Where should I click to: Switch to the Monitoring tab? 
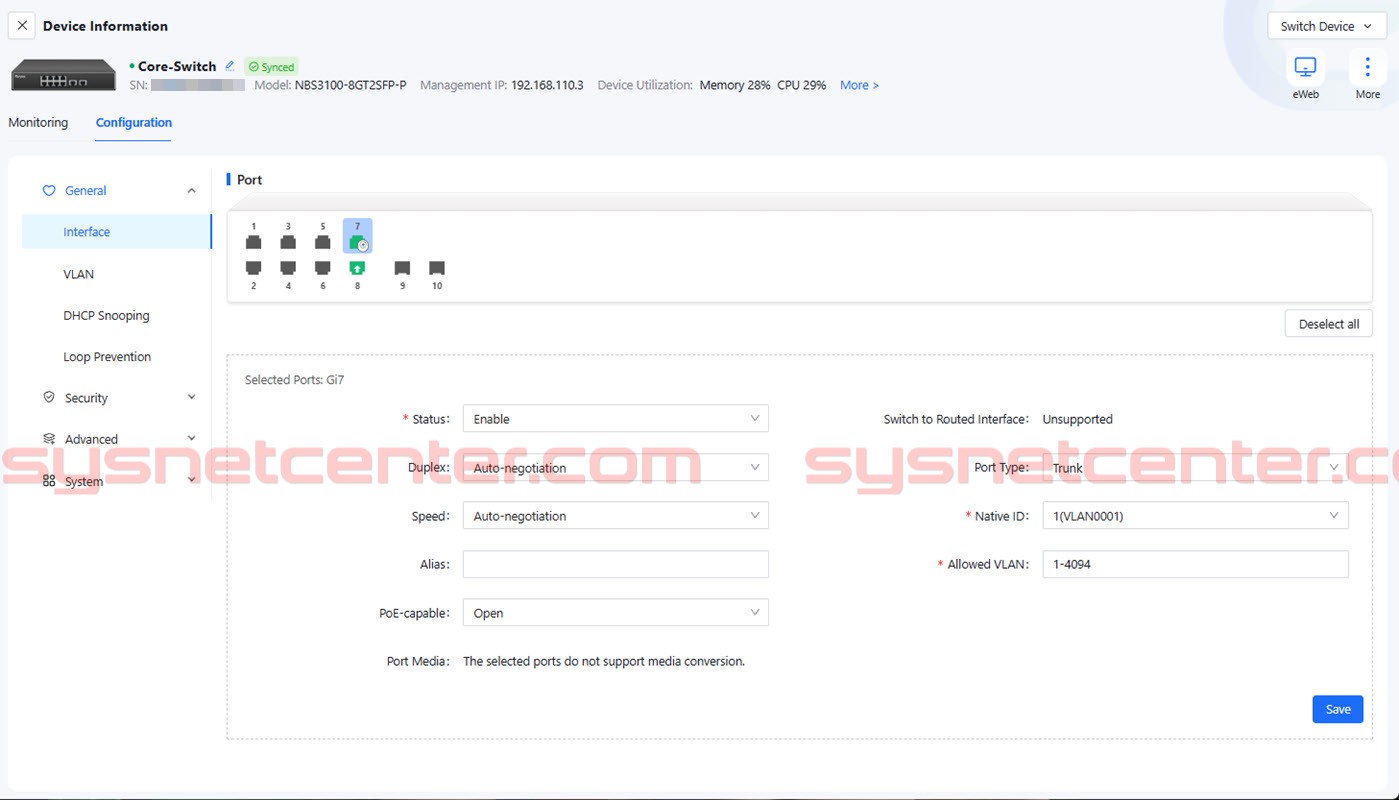(38, 123)
